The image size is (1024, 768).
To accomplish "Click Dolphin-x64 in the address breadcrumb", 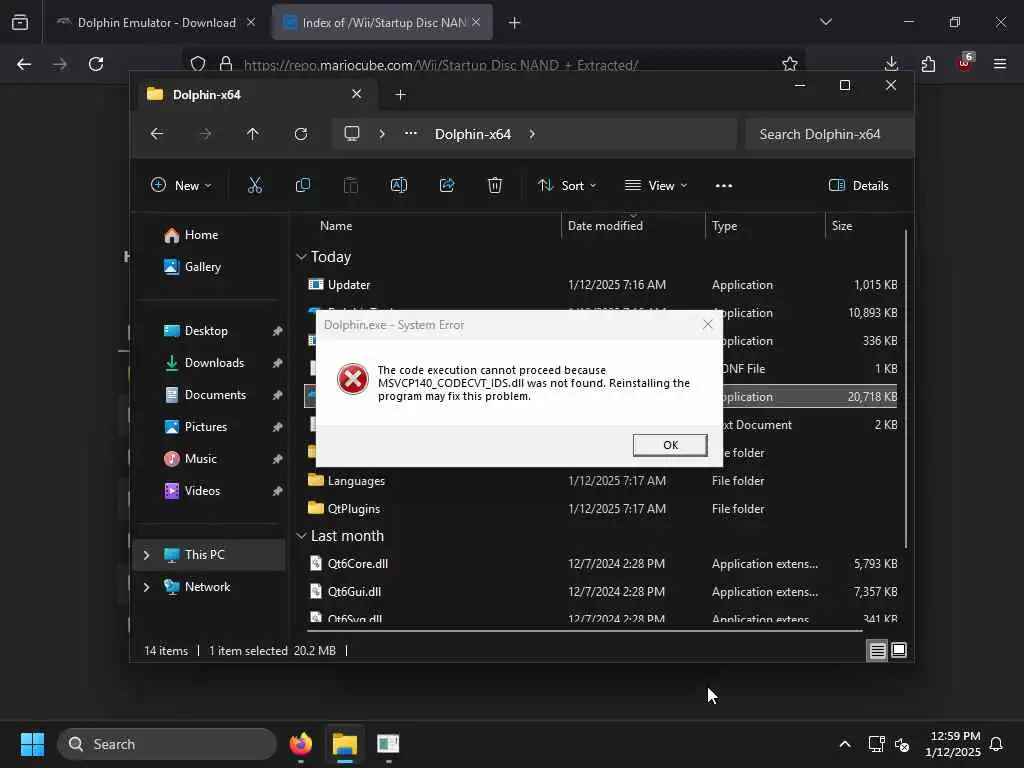I will click(473, 134).
